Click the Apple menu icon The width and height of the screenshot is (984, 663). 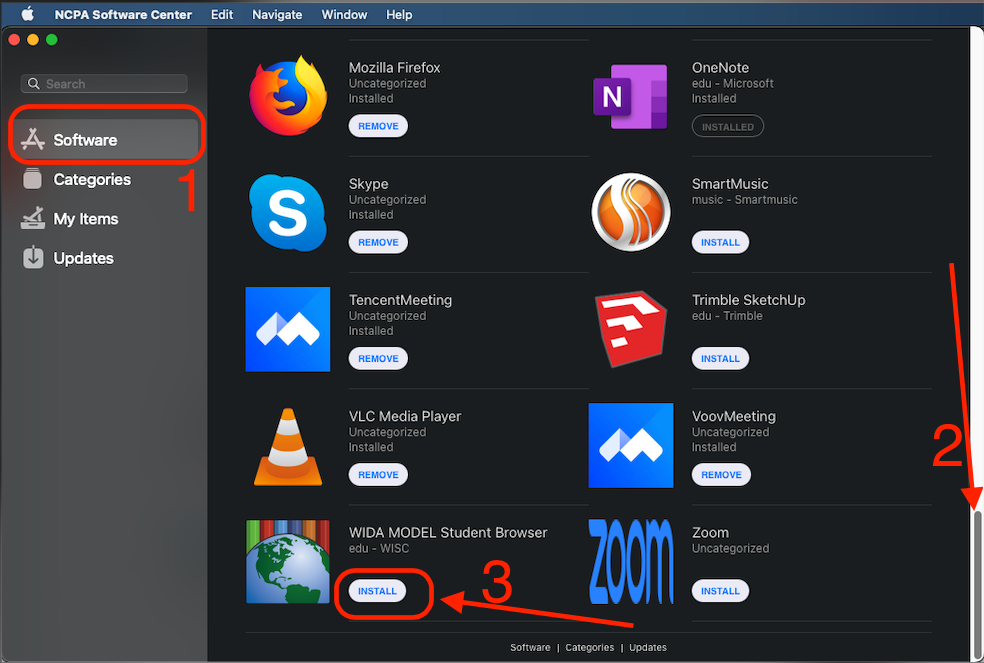pyautogui.click(x=27, y=15)
